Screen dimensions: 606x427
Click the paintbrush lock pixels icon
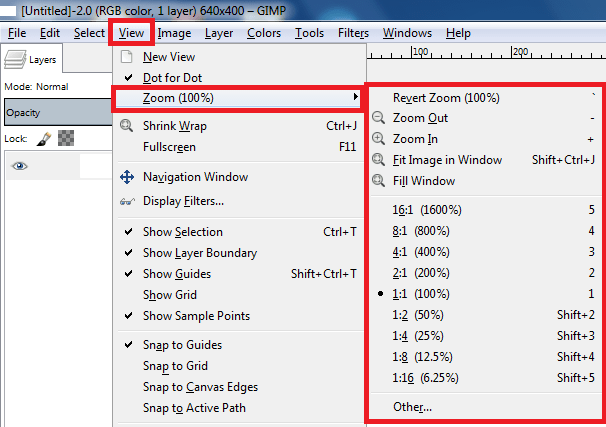(x=44, y=138)
